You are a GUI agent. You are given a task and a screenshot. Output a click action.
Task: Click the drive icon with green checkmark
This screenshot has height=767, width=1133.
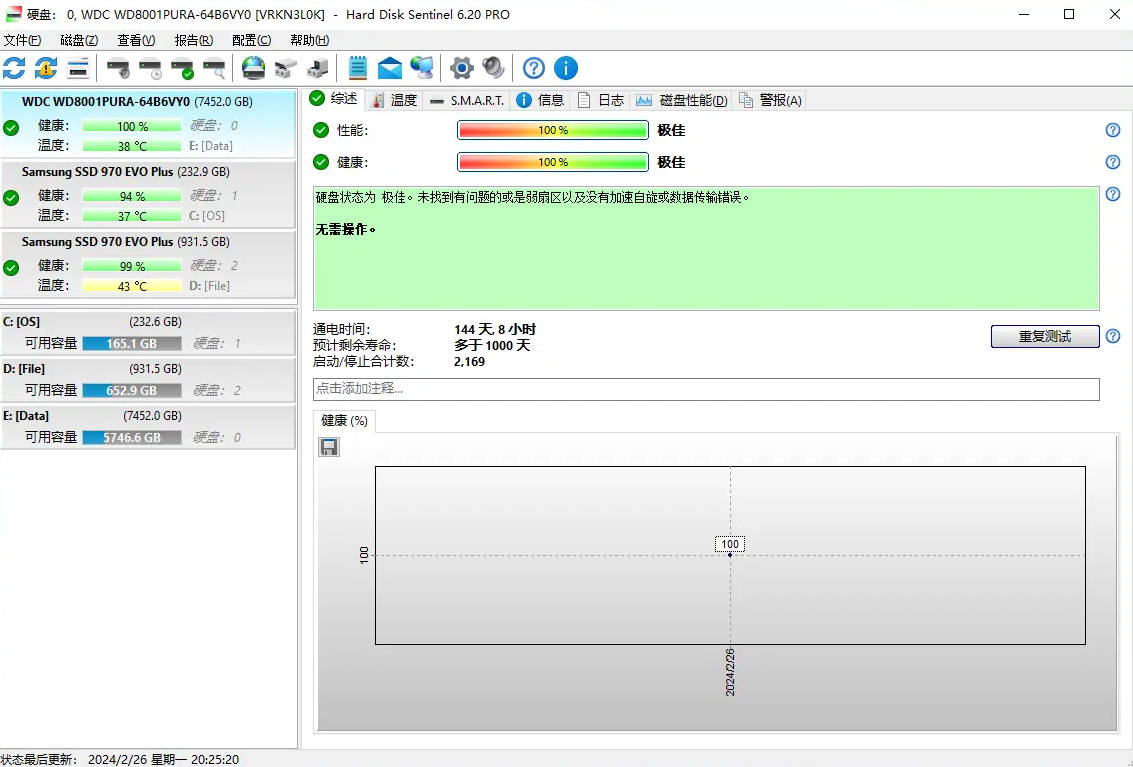click(x=182, y=69)
